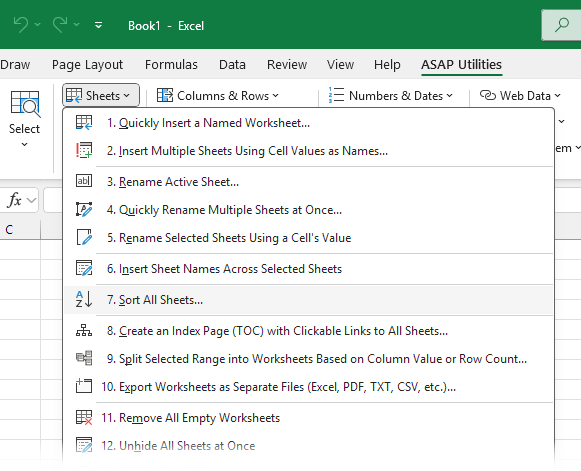The width and height of the screenshot is (581, 471).
Task: Choose Export Worksheets as Separate Files
Action: coord(308,387)
